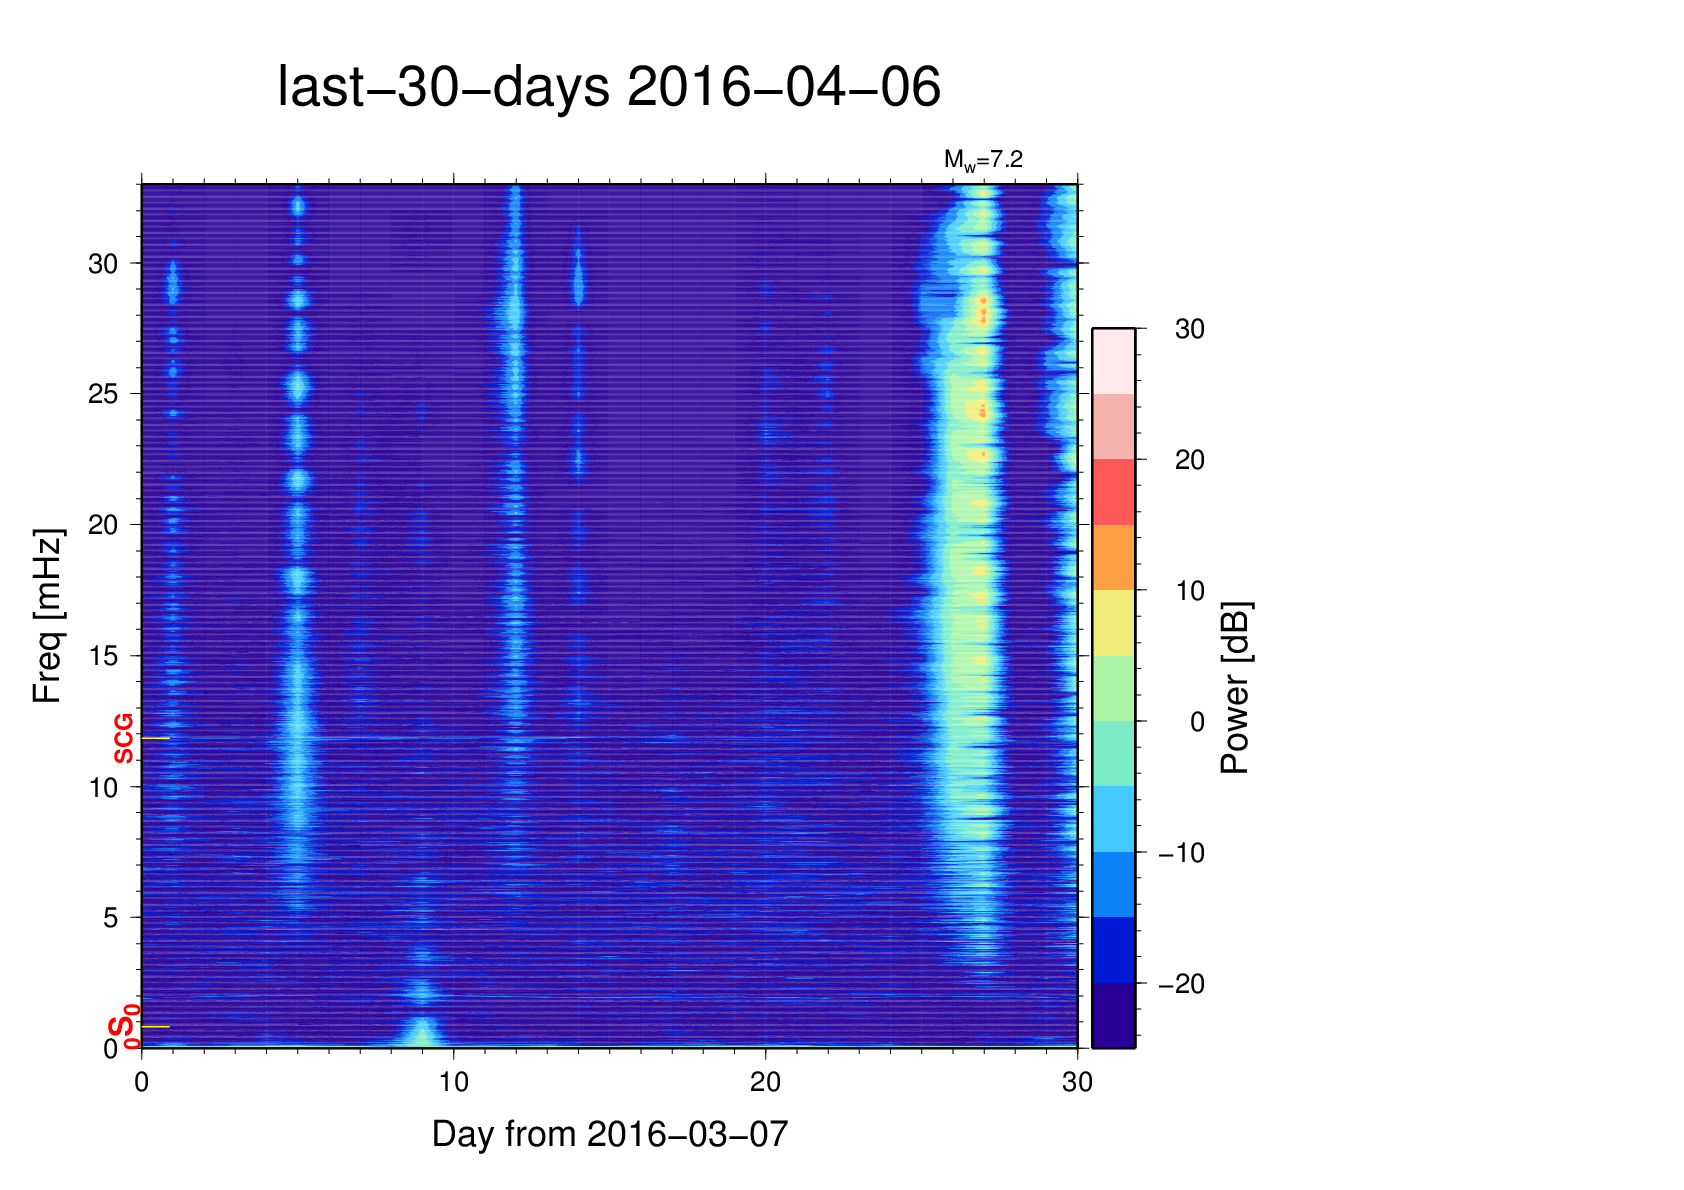Select the yellow segment of the colorbar
Image resolution: width=1684 pixels, height=1190 pixels.
point(1113,622)
